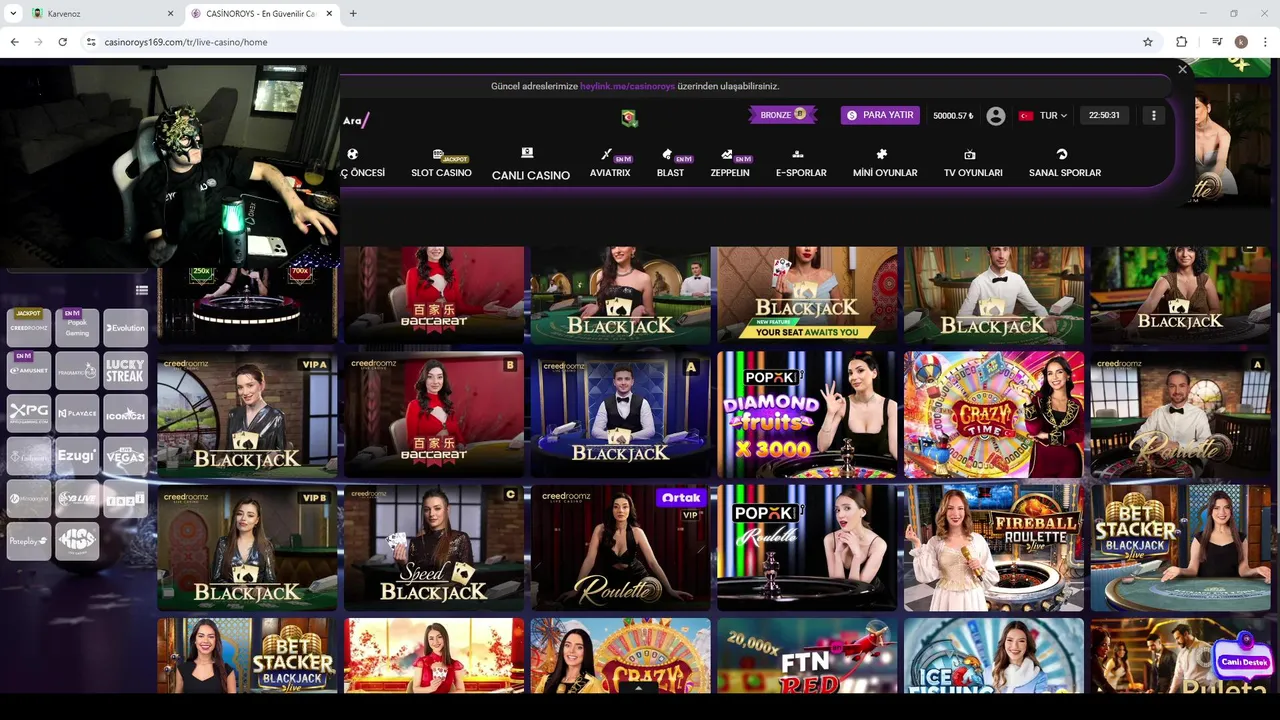Image resolution: width=1280 pixels, height=720 pixels.
Task: Open the Diamond Fruits X3000 game
Action: coord(807,414)
